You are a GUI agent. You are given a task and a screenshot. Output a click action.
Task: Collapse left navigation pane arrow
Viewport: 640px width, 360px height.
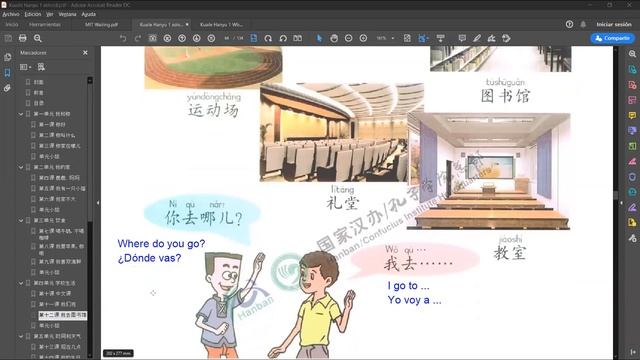coord(98,202)
